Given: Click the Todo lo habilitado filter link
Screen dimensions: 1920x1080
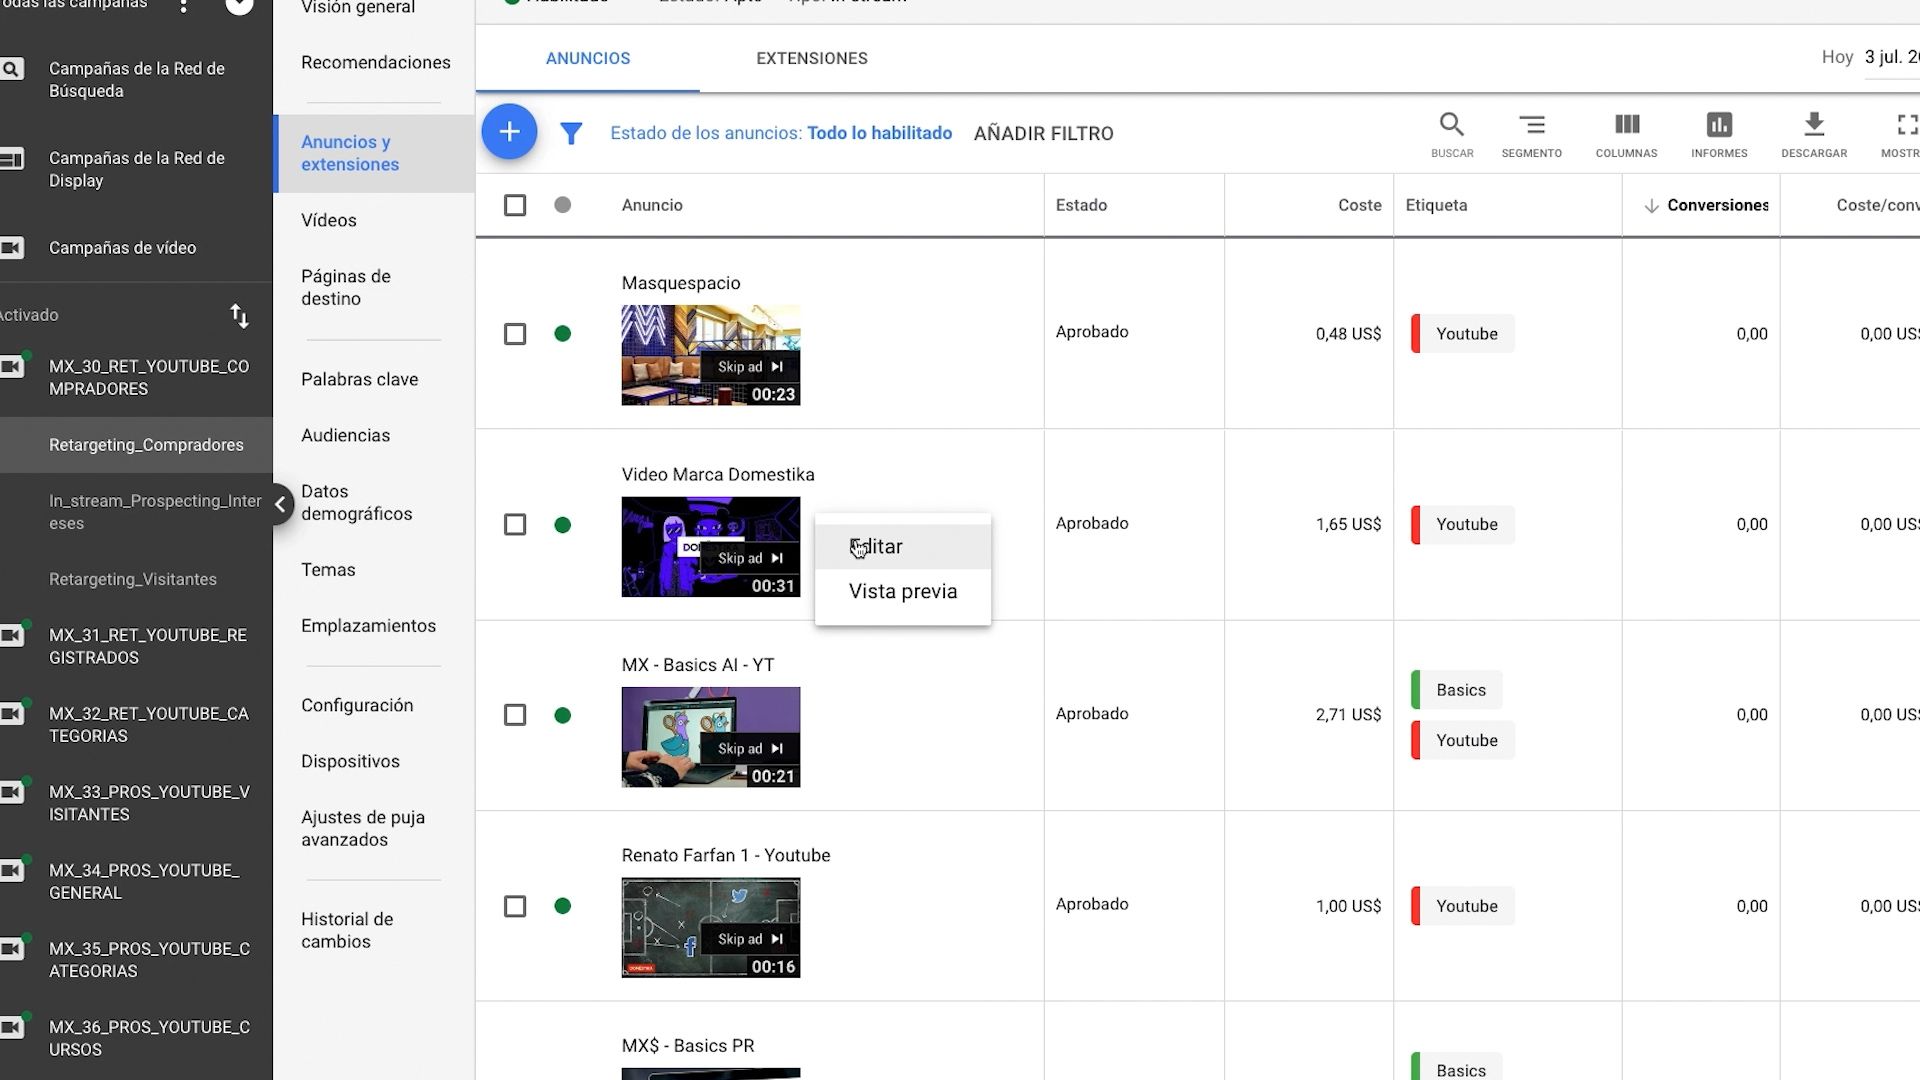Looking at the screenshot, I should click(x=880, y=134).
